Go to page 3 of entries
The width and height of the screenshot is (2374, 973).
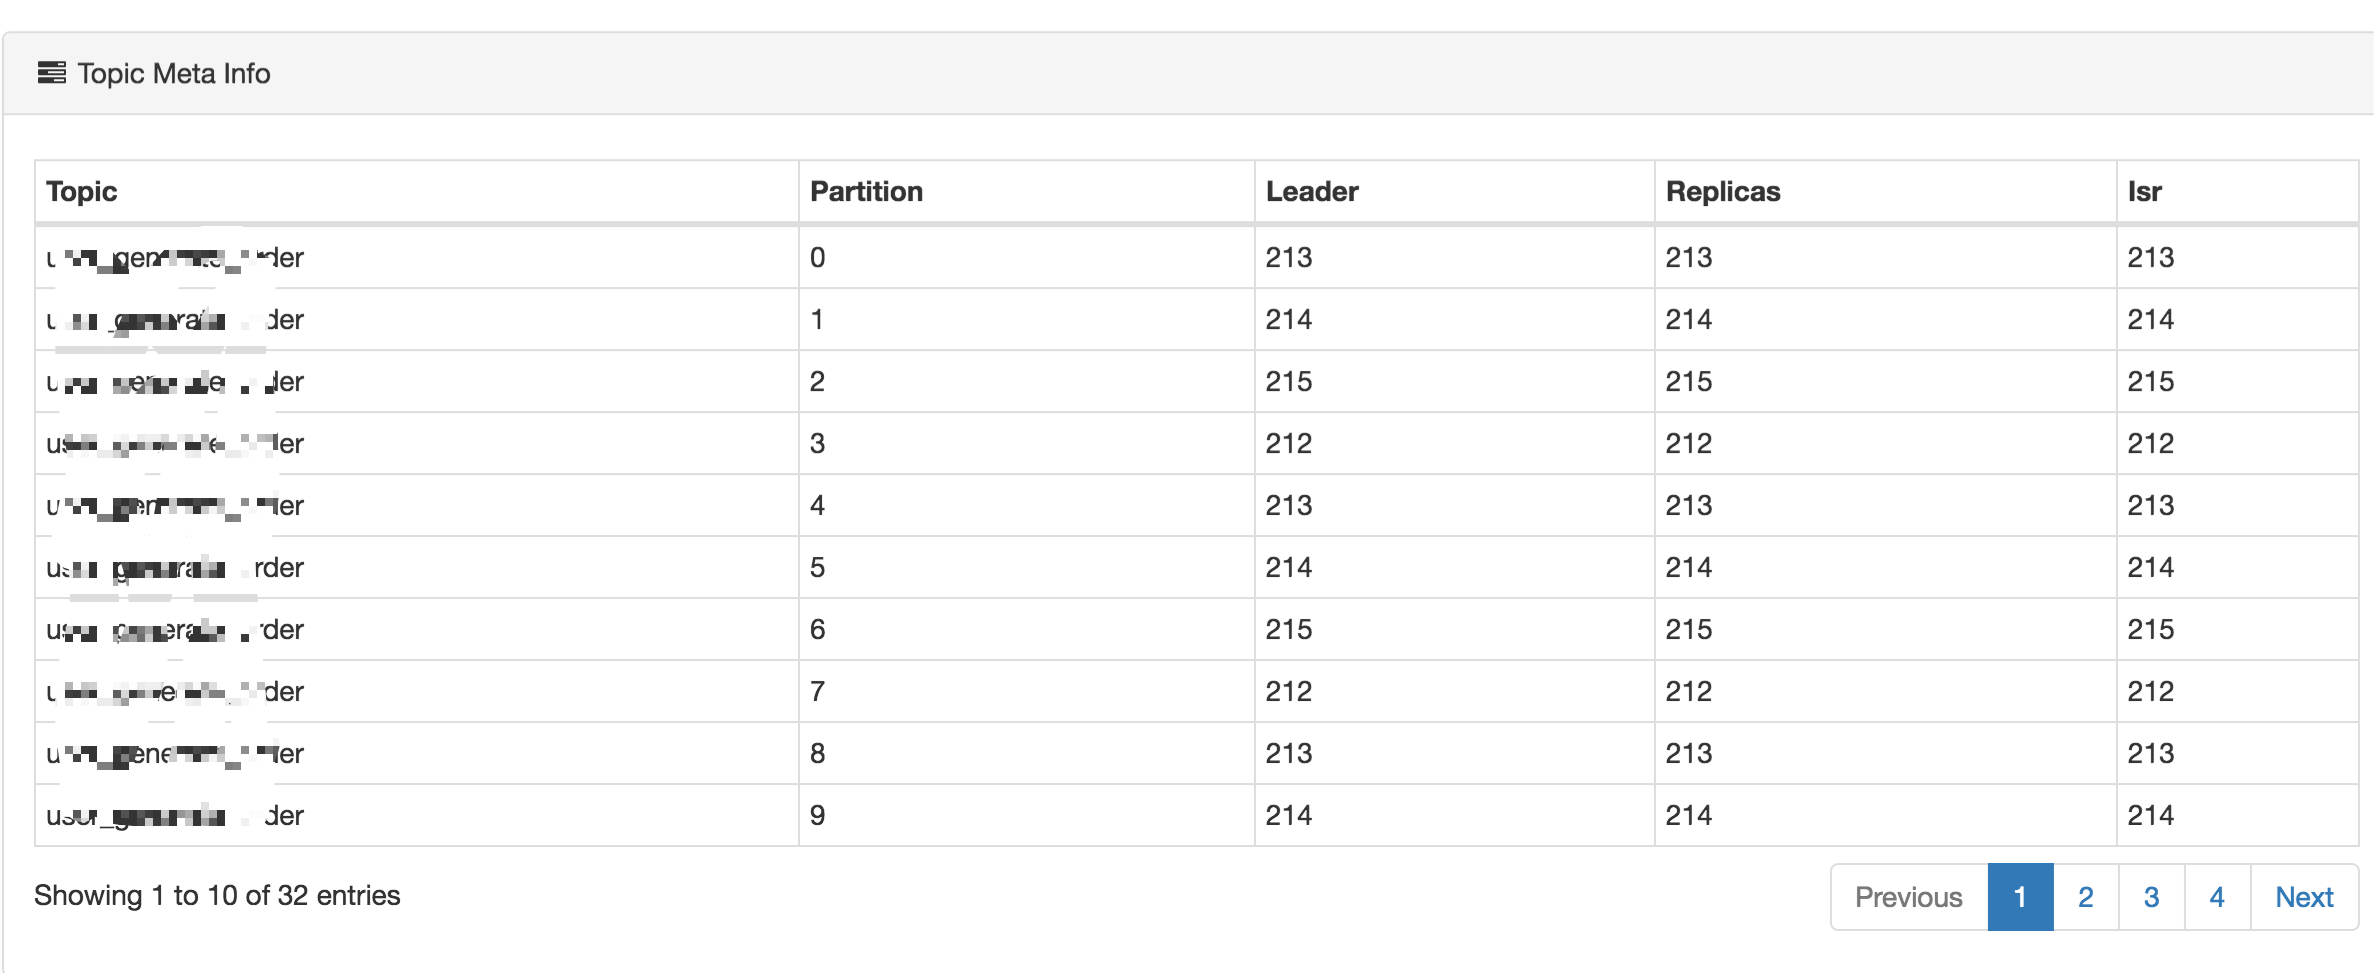pyautogui.click(x=2151, y=897)
